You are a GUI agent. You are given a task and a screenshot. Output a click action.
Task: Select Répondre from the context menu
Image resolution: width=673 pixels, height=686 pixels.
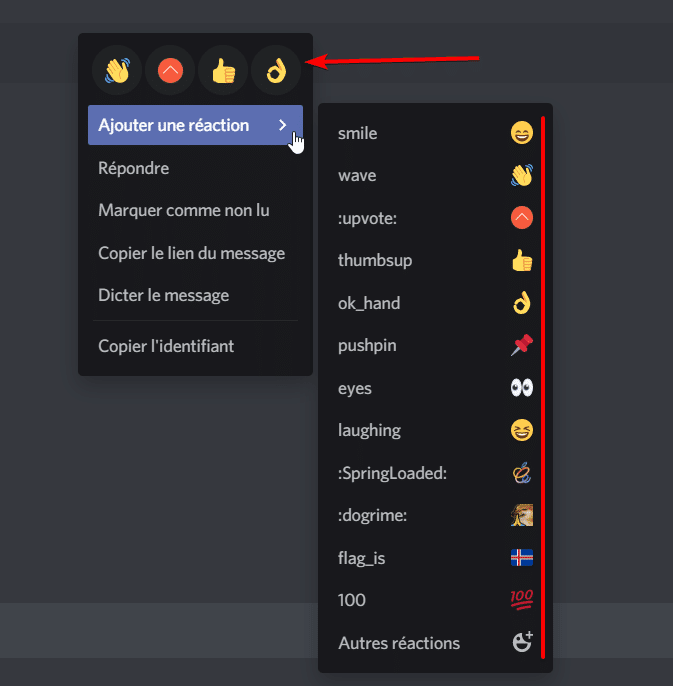134,168
